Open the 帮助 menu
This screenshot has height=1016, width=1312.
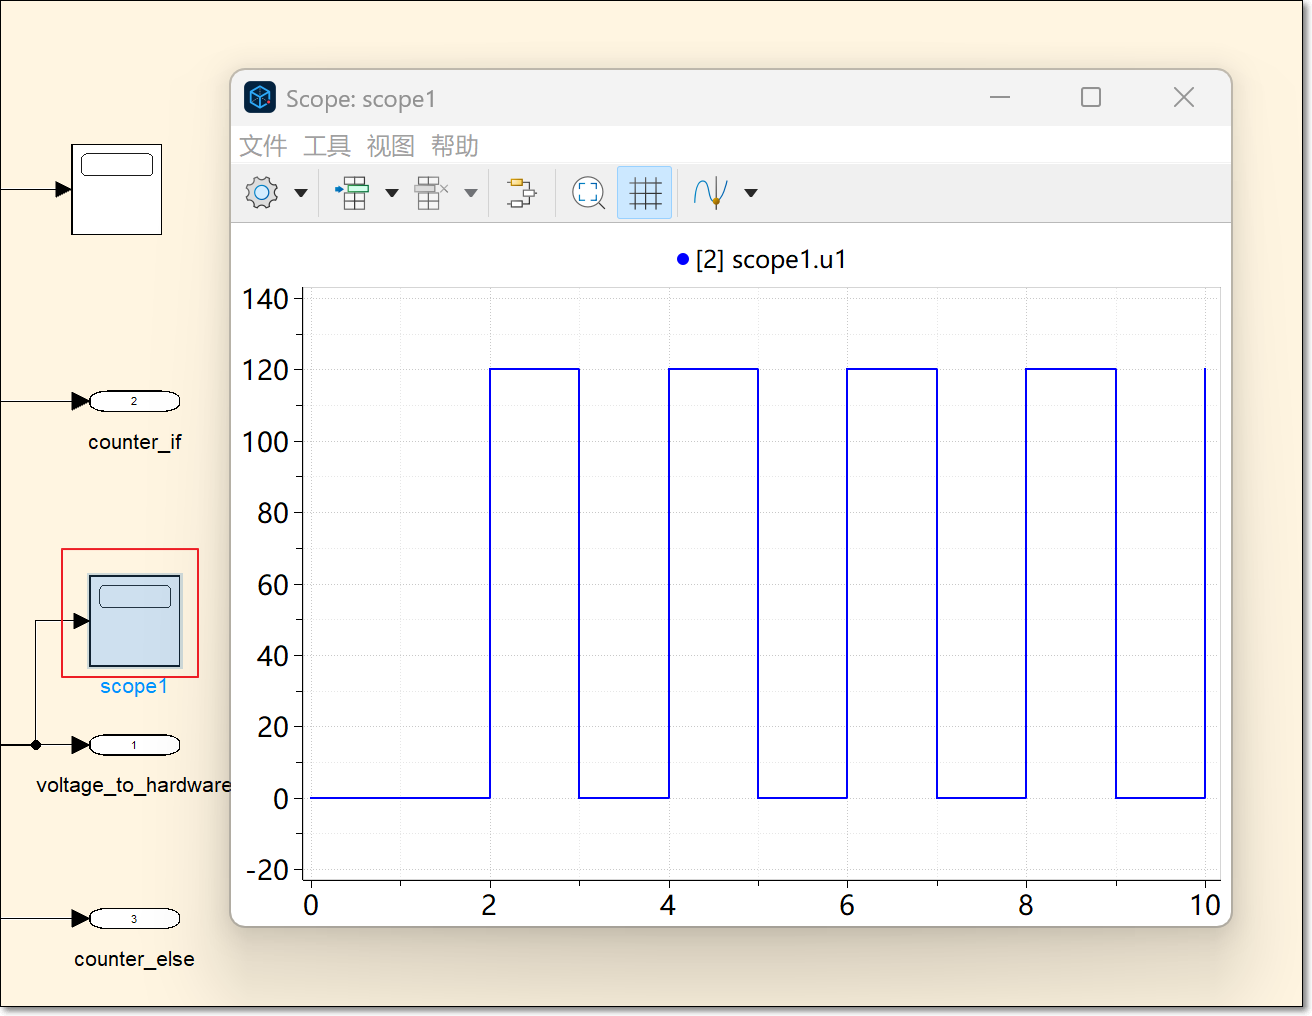[x=455, y=146]
